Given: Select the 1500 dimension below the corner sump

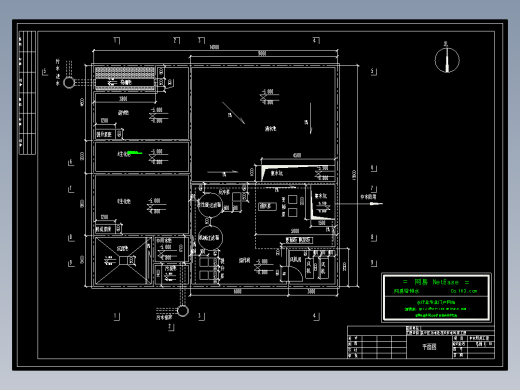Looking at the screenshot, I should pos(322,223).
